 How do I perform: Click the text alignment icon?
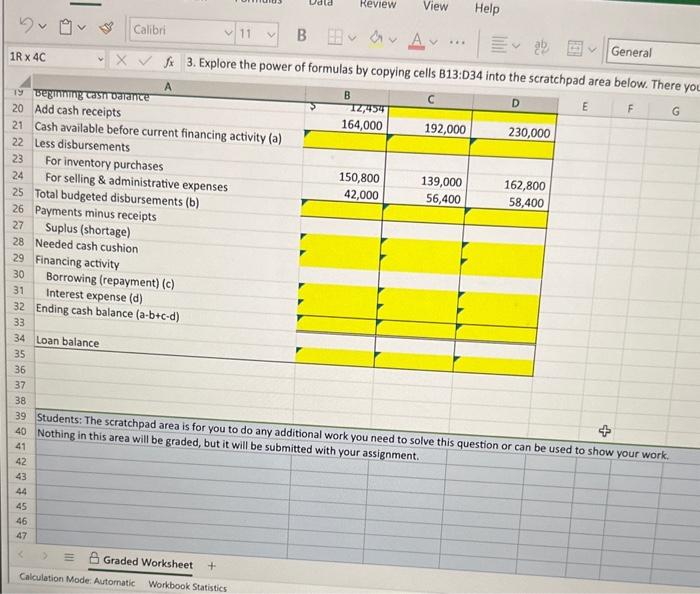(x=499, y=44)
